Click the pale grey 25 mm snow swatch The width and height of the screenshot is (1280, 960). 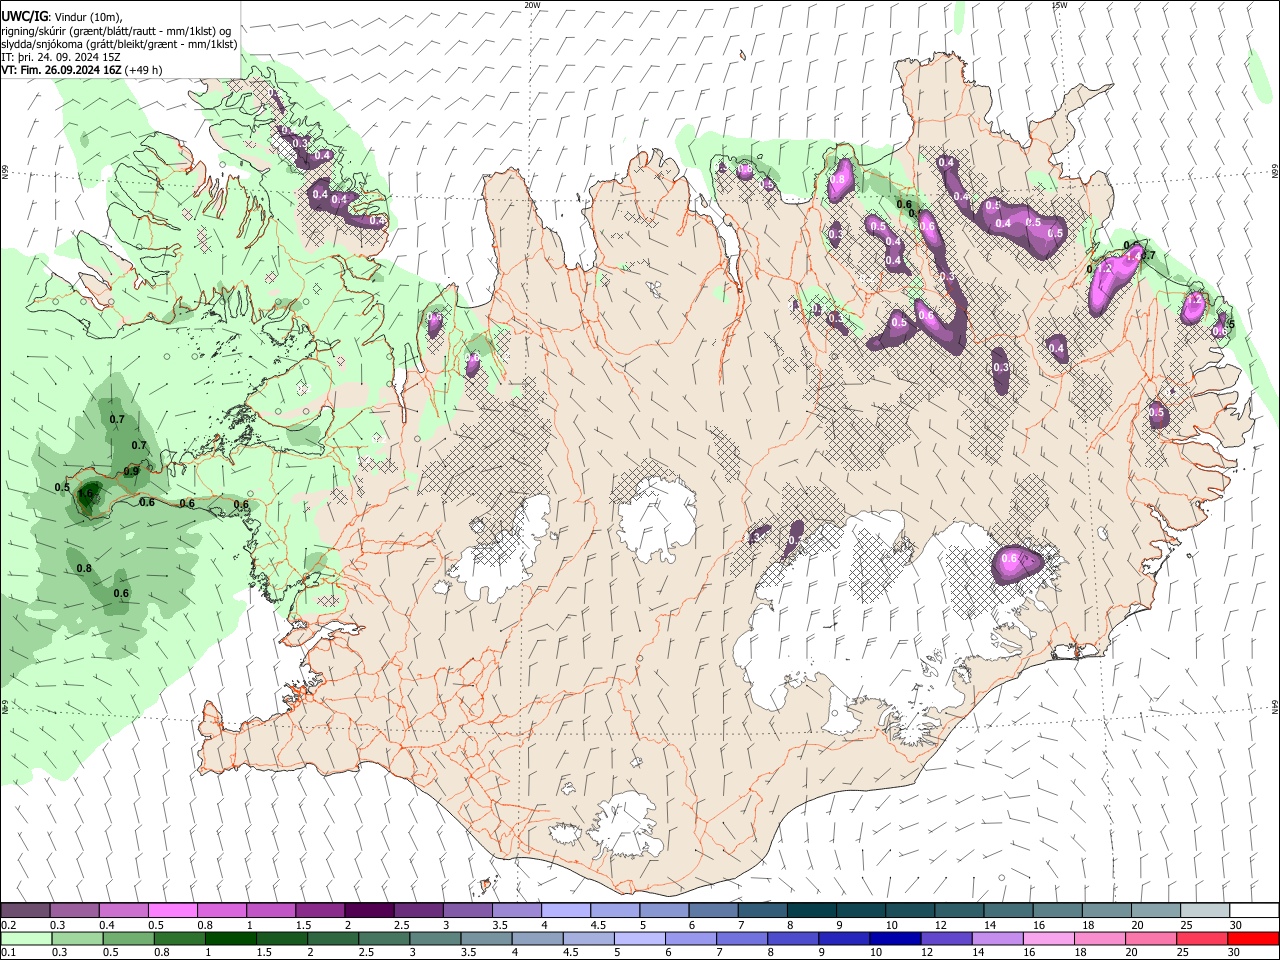tap(1205, 910)
